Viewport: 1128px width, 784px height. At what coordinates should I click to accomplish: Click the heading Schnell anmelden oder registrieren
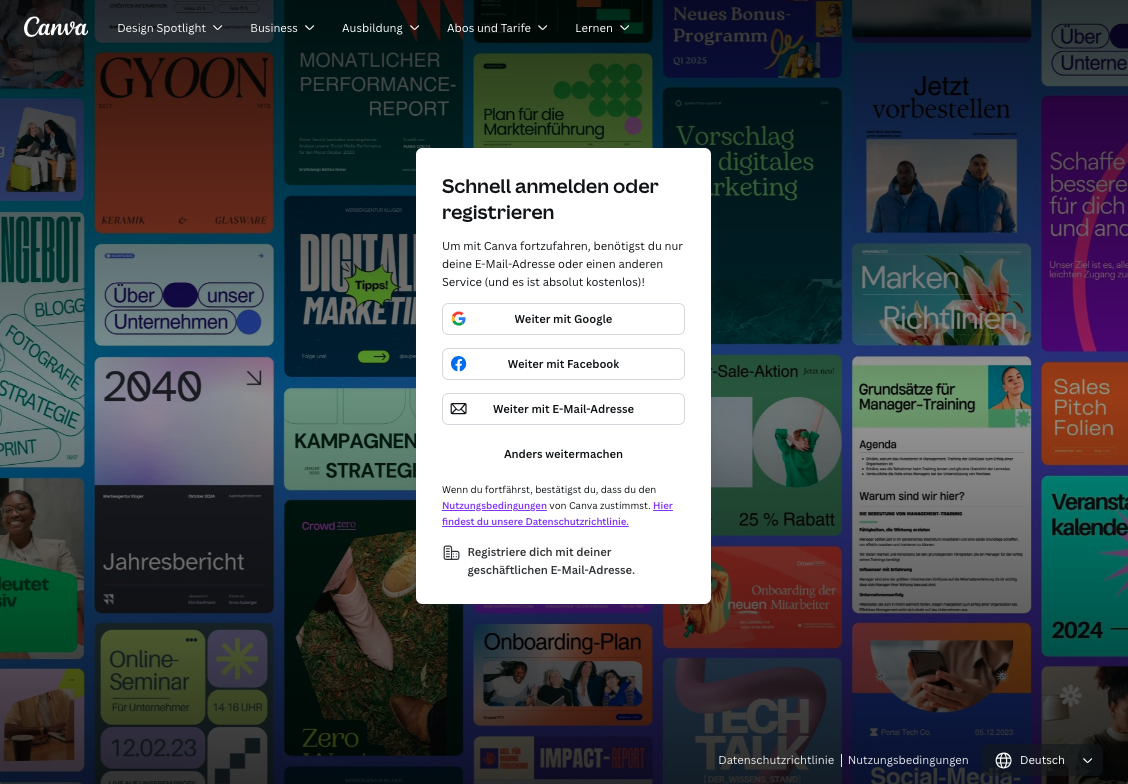click(x=550, y=199)
